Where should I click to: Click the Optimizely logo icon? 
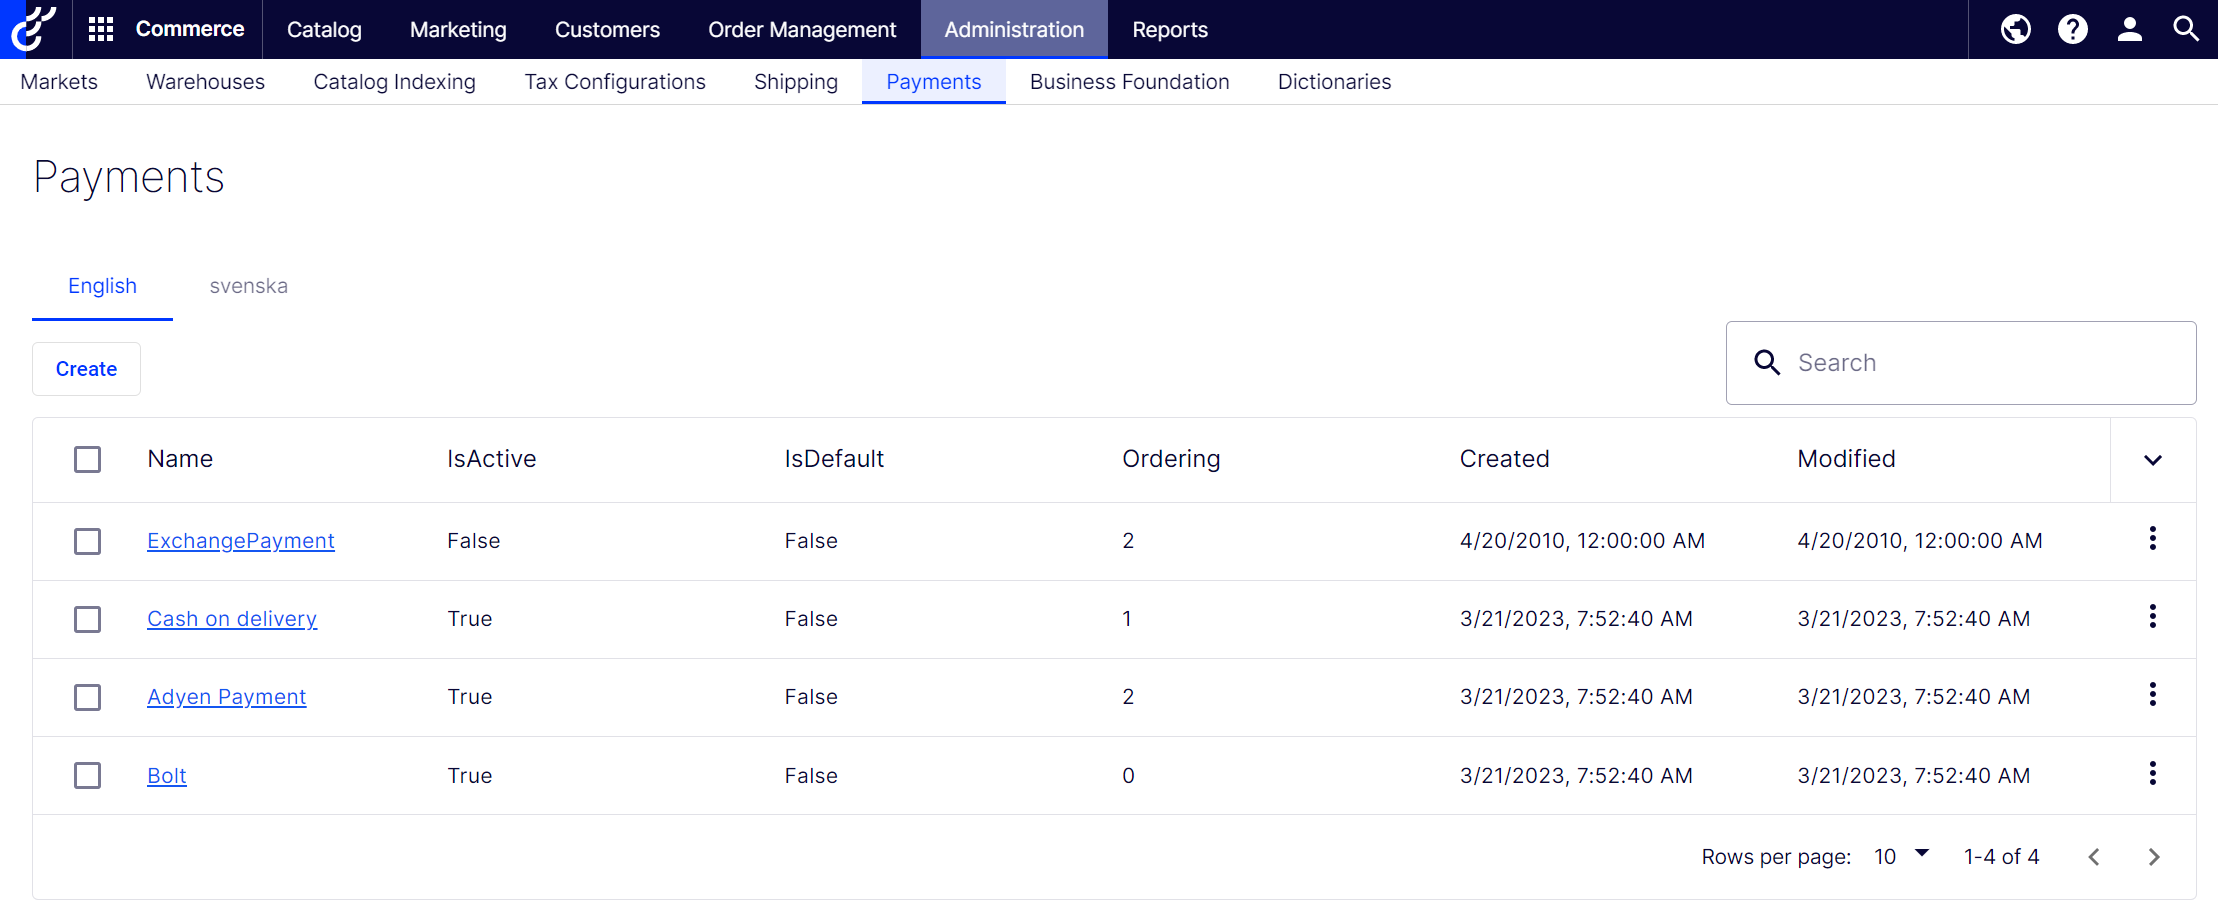coord(35,29)
